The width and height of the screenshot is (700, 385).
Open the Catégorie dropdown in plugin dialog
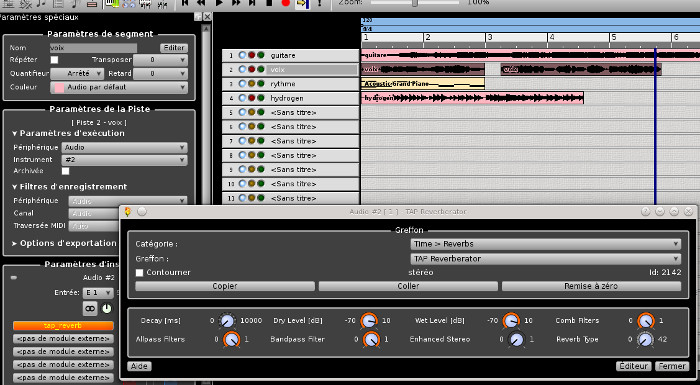pos(546,244)
